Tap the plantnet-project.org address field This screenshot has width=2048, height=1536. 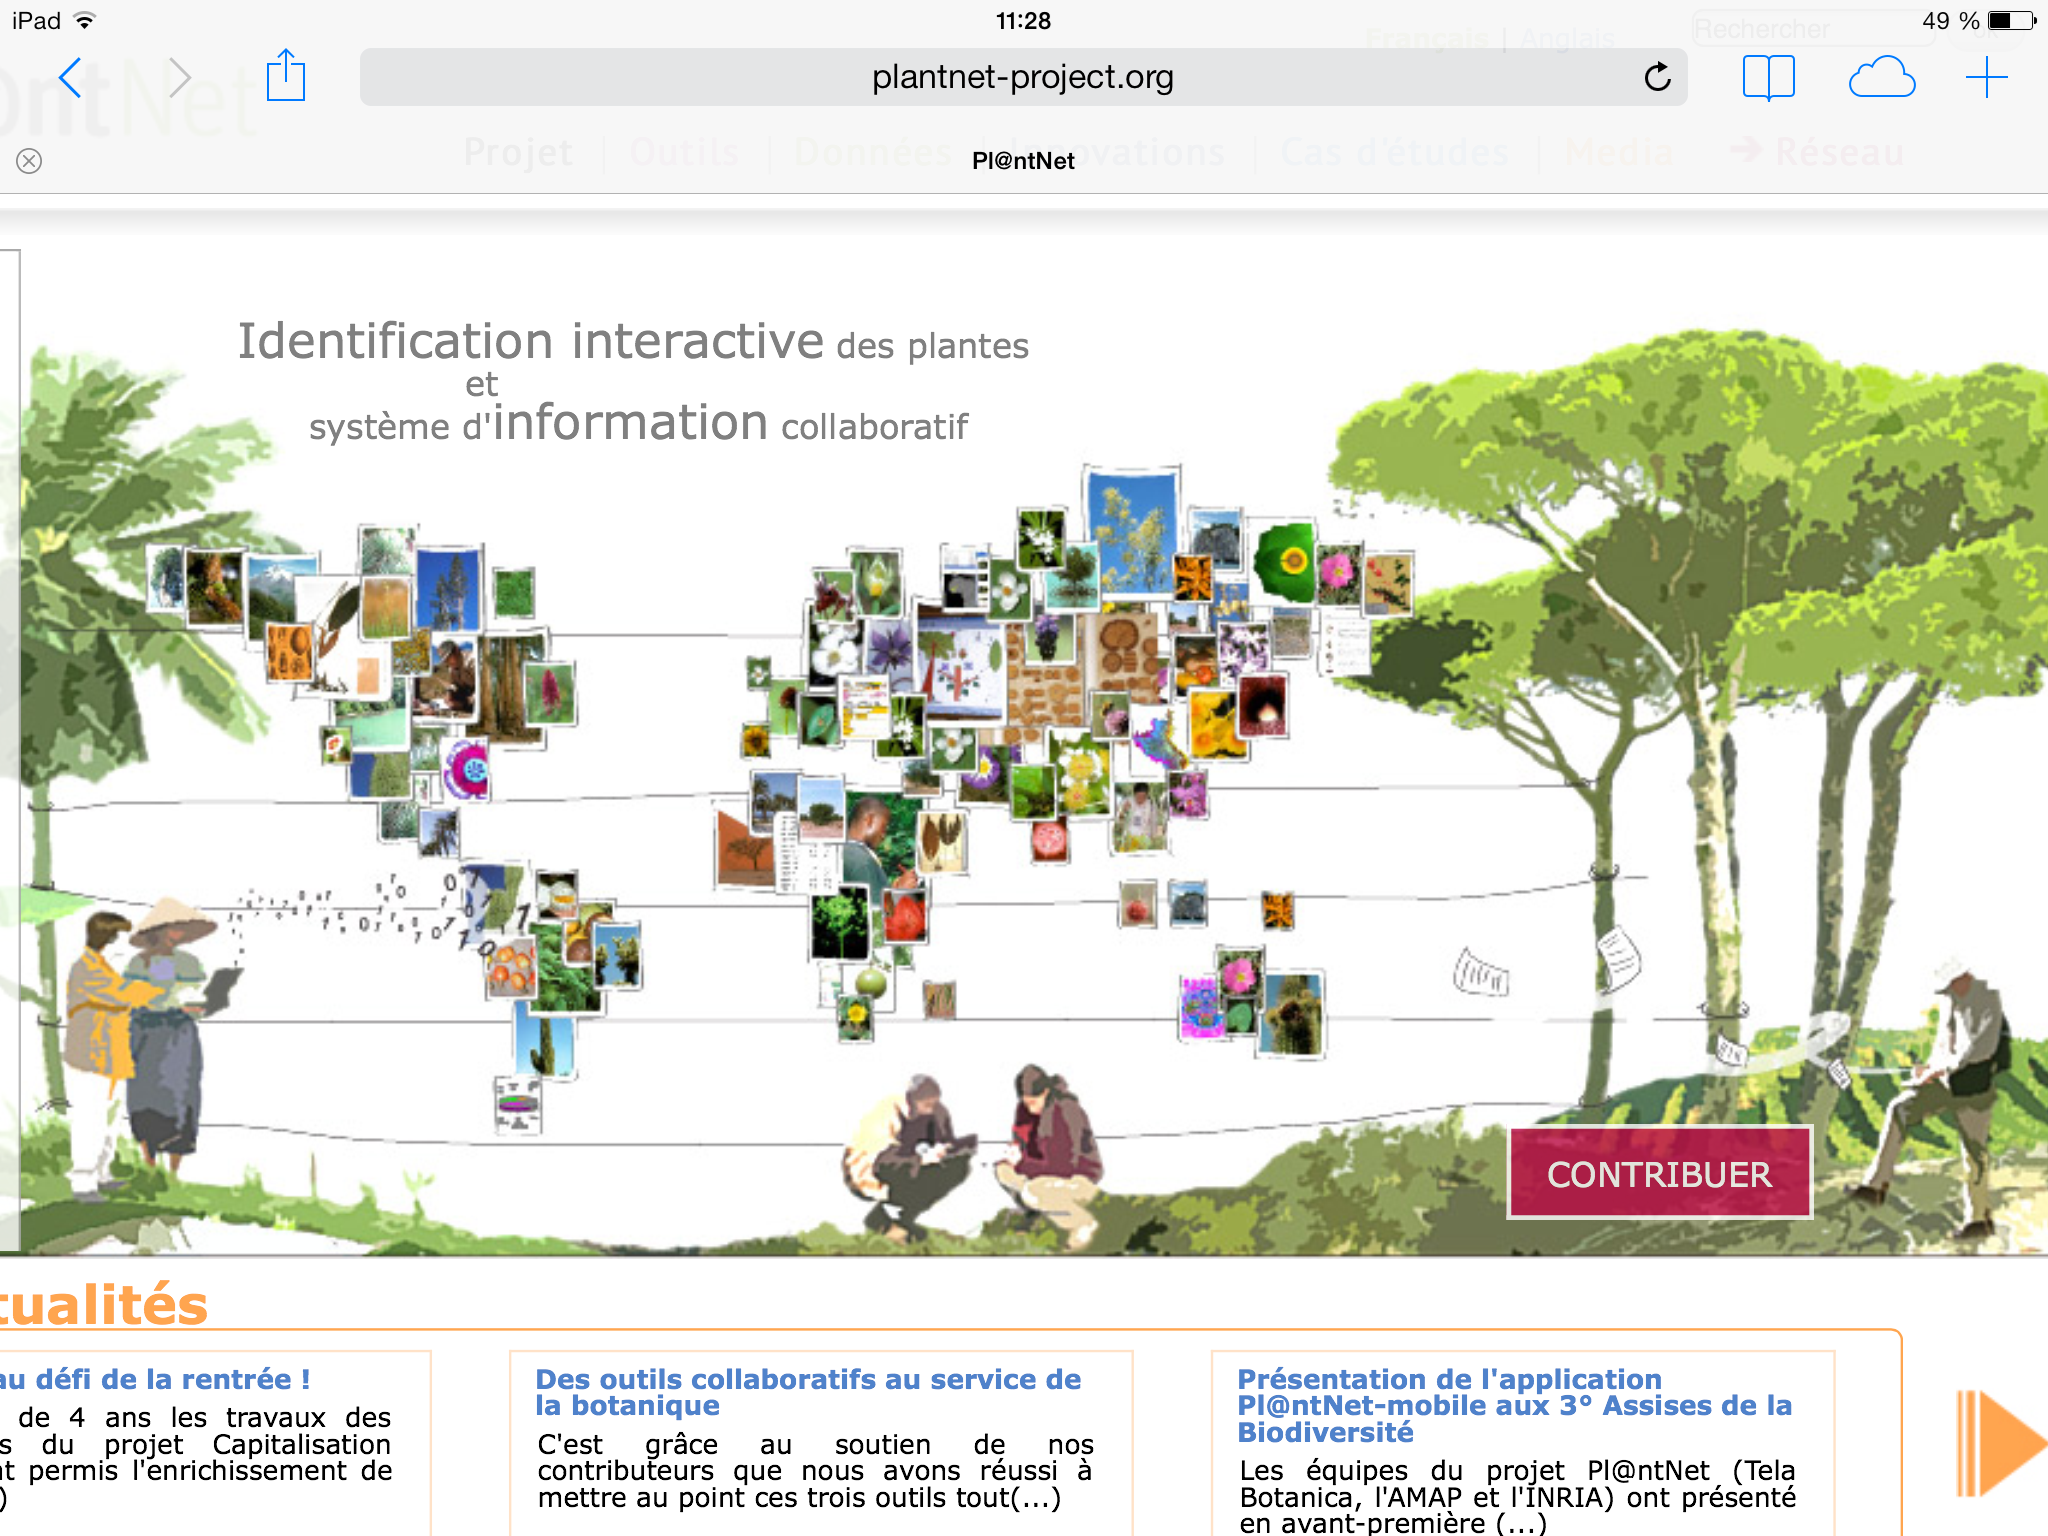pos(1023,77)
